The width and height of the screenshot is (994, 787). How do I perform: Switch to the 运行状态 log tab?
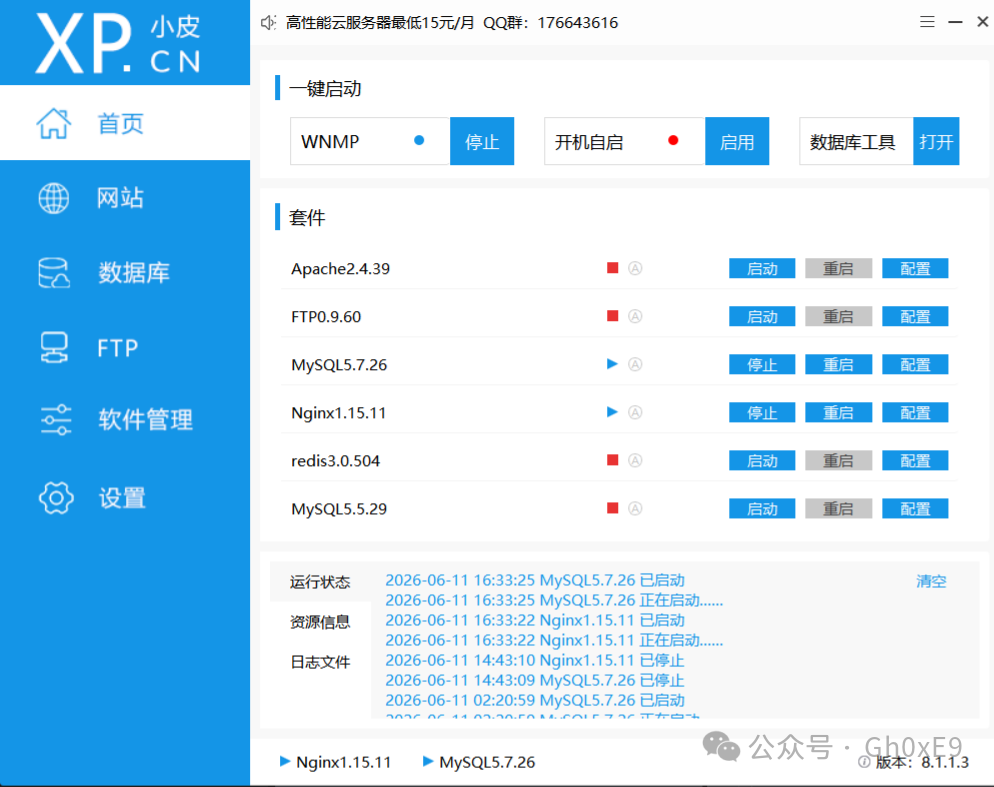point(320,582)
